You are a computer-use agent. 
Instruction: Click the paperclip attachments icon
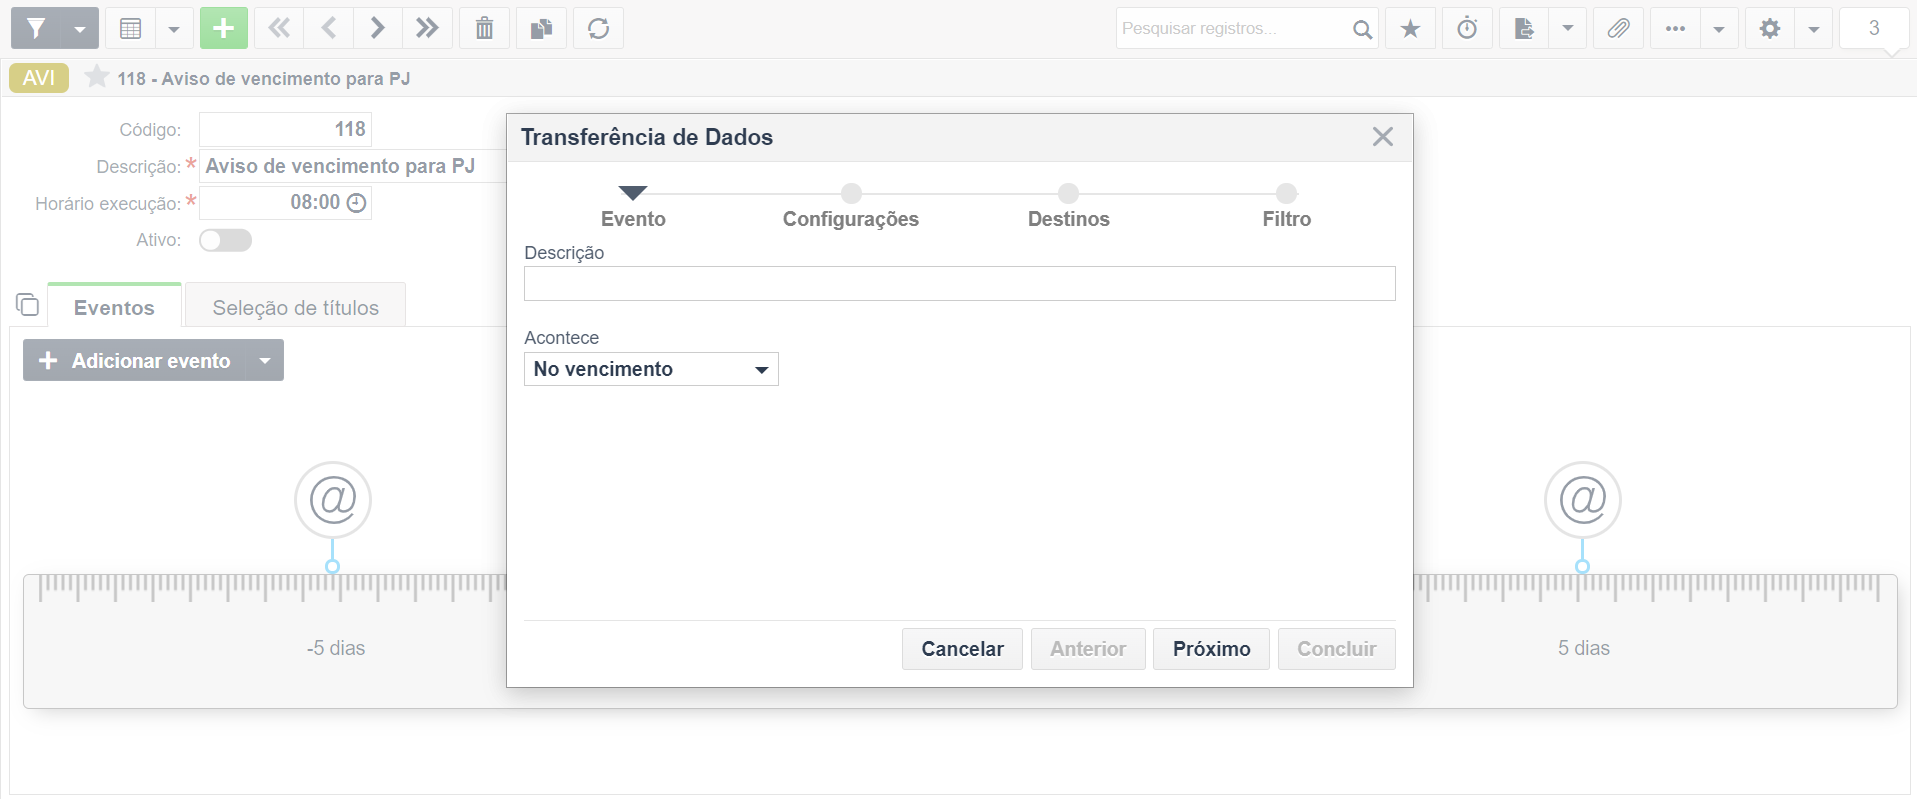[x=1618, y=28]
